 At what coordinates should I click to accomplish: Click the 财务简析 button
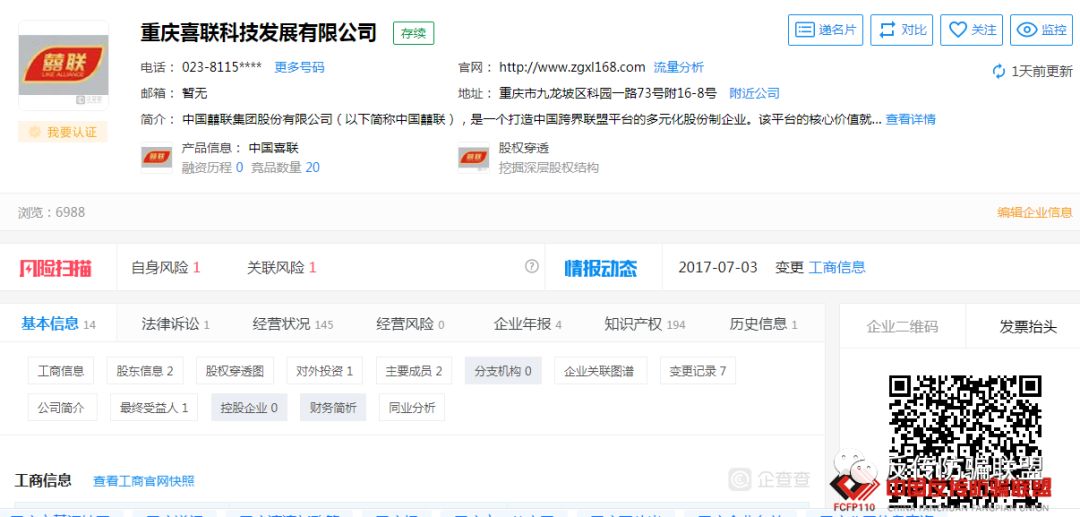coord(333,408)
